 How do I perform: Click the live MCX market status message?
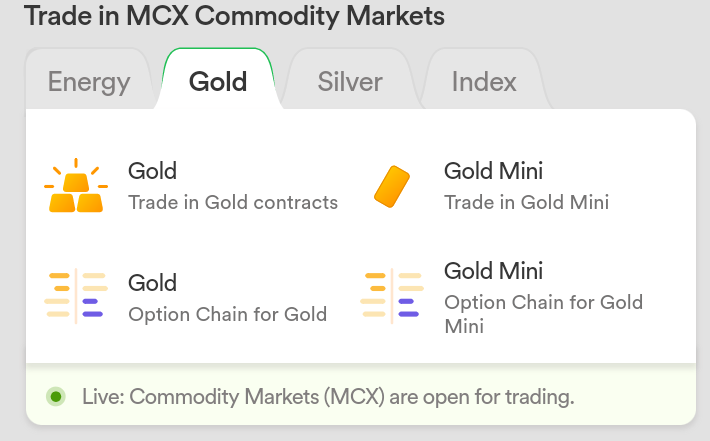[328, 397]
